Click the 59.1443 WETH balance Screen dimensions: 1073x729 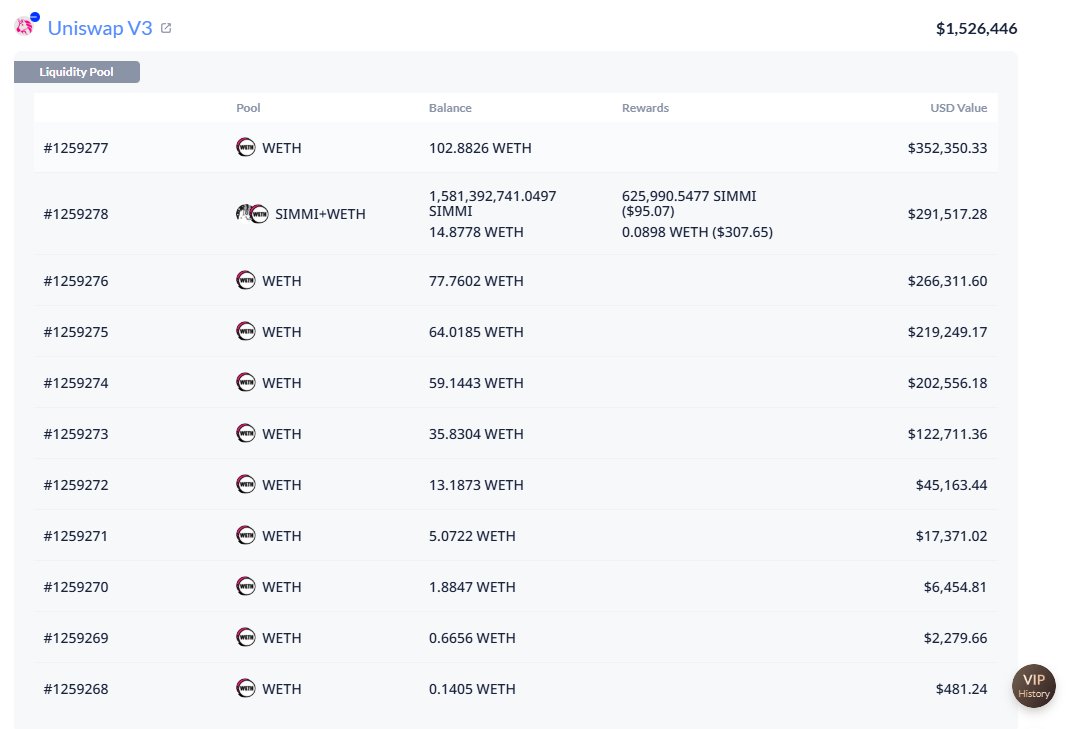point(476,383)
